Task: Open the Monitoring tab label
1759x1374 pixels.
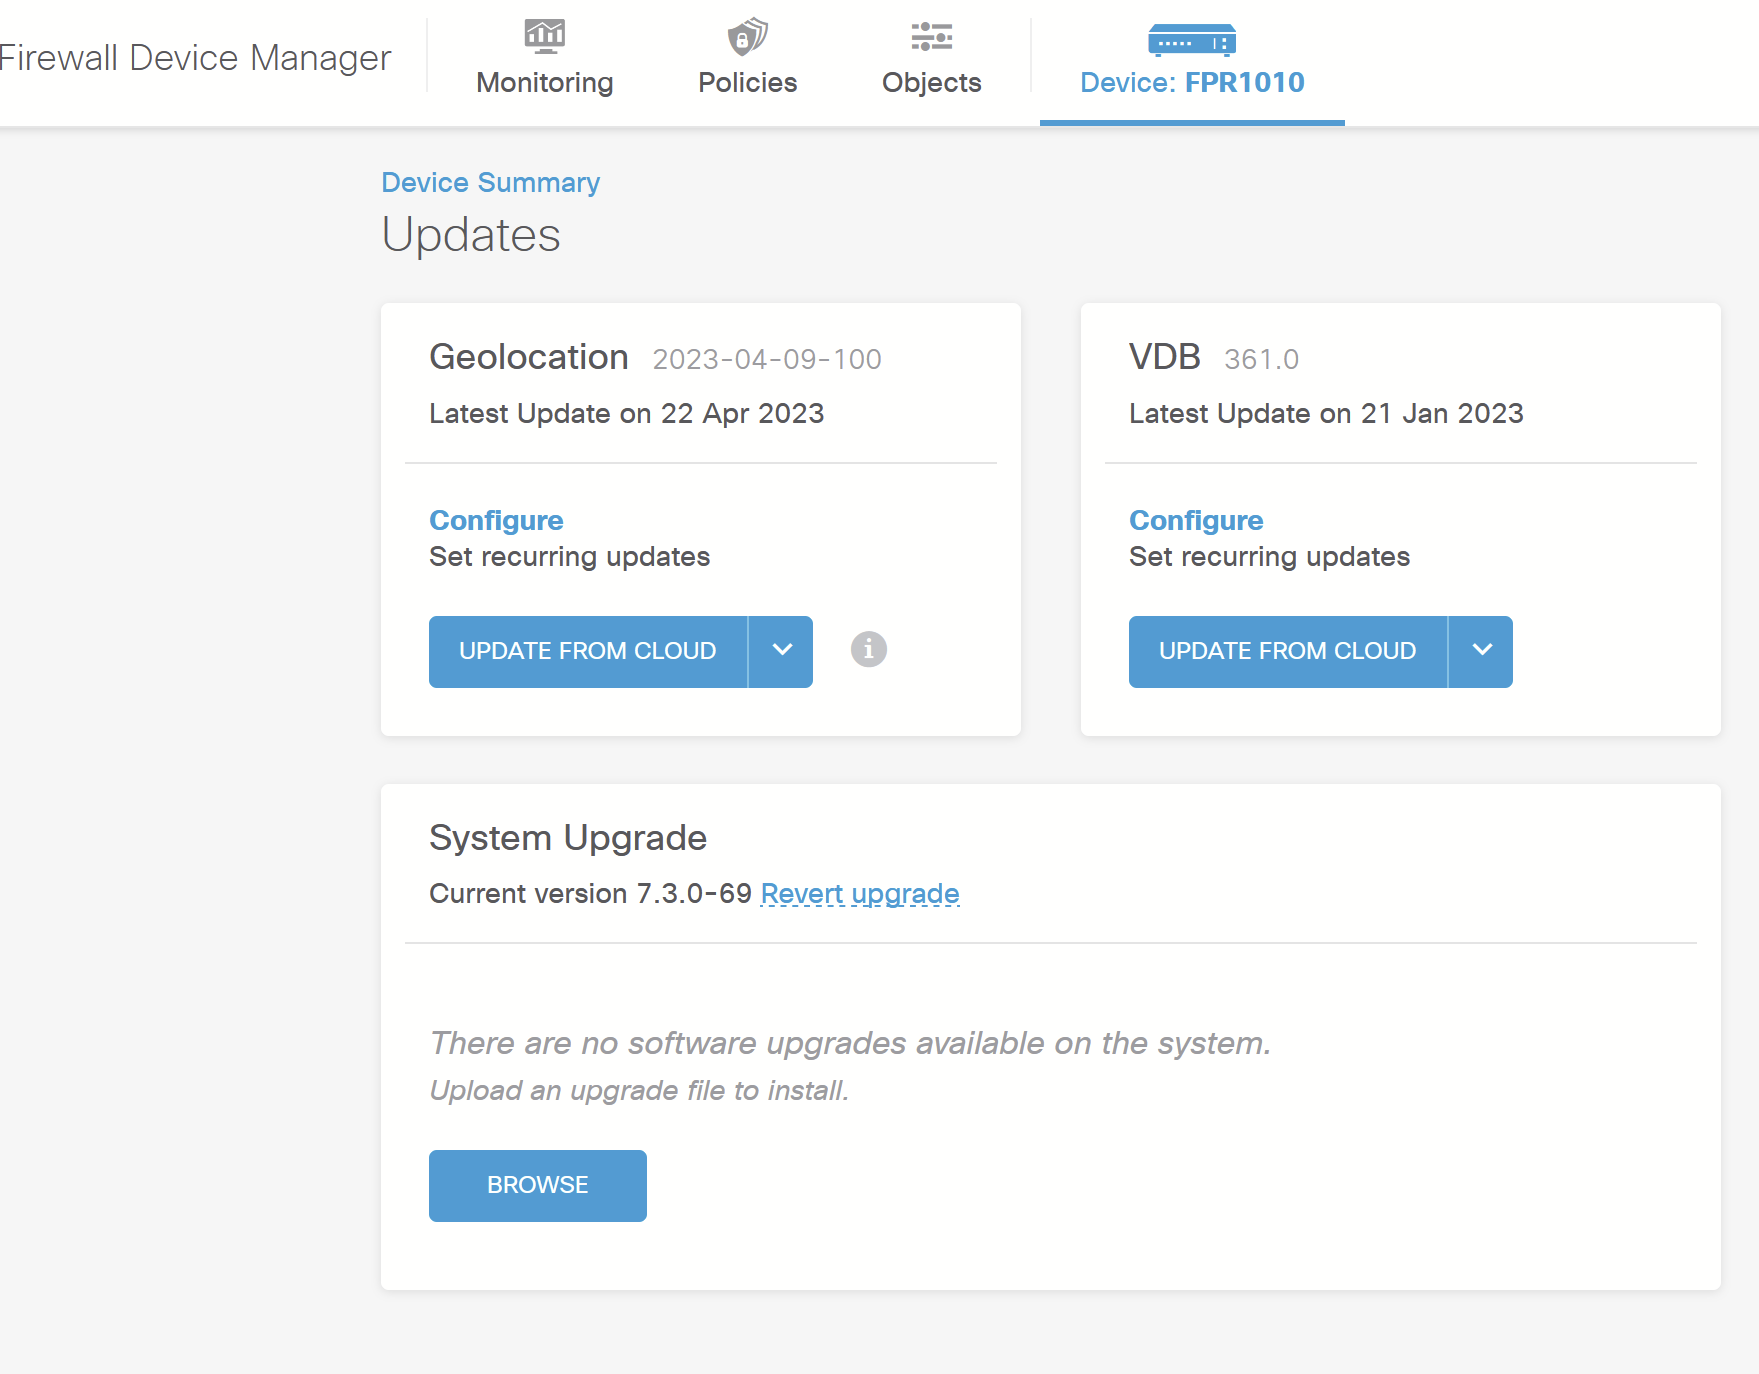Action: [x=544, y=83]
